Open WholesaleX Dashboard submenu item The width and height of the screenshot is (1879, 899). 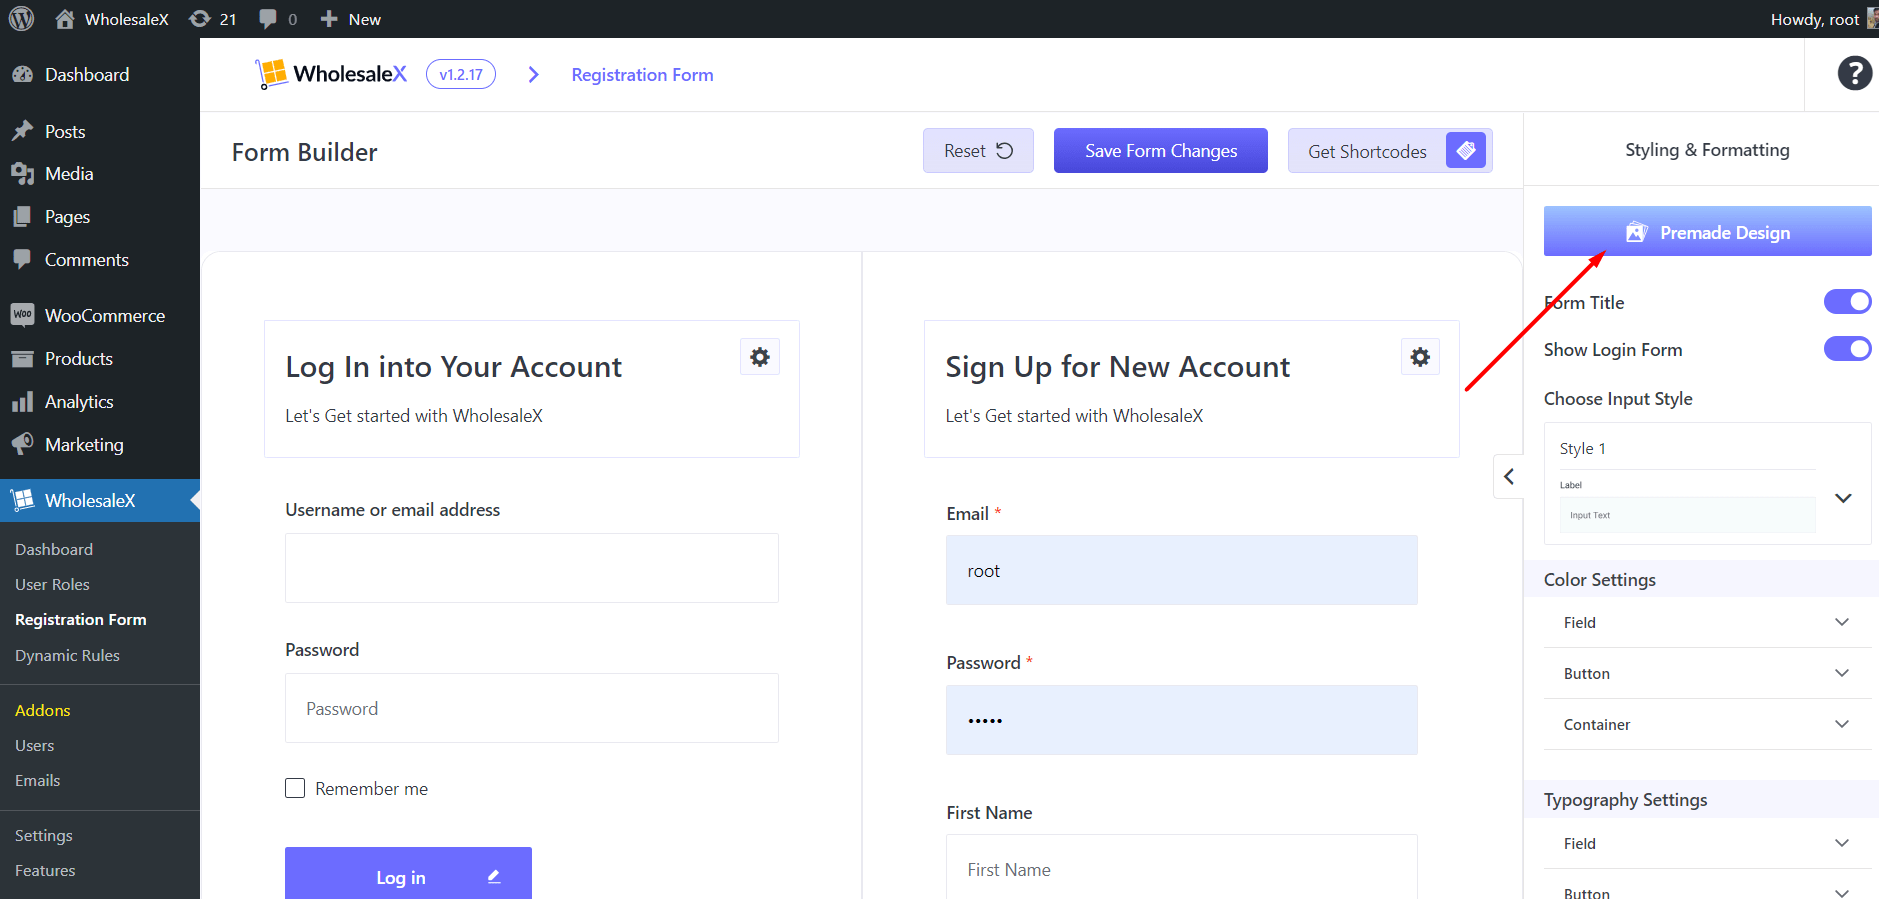point(54,549)
